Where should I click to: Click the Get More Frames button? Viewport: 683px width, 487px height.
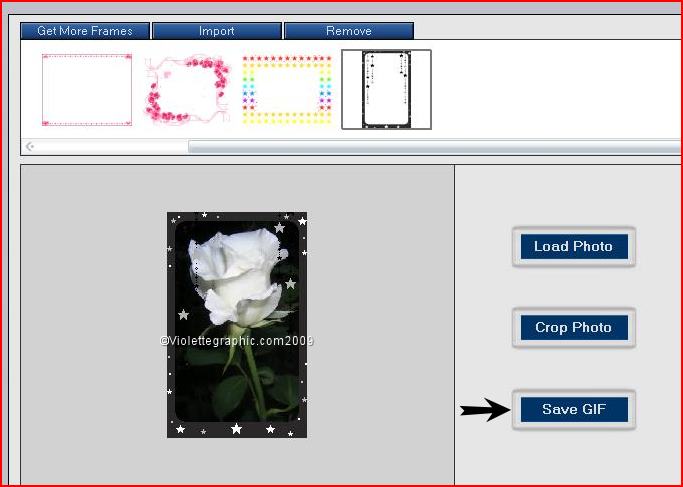[85, 31]
